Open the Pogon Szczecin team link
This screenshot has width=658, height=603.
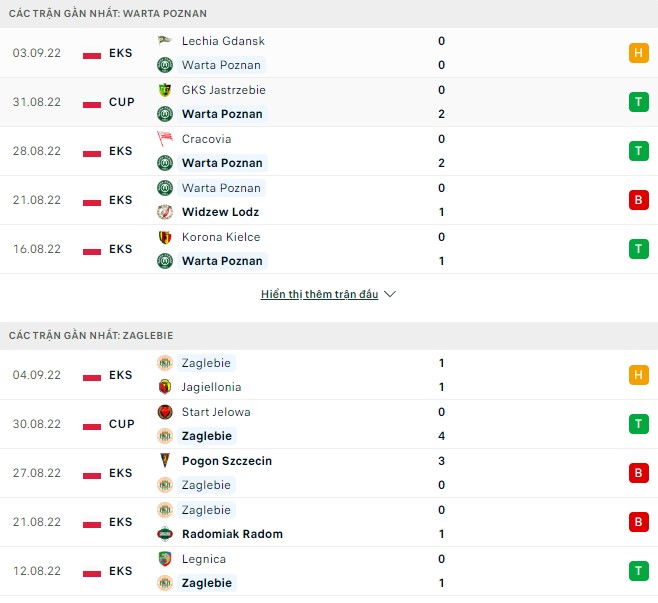[x=227, y=461]
